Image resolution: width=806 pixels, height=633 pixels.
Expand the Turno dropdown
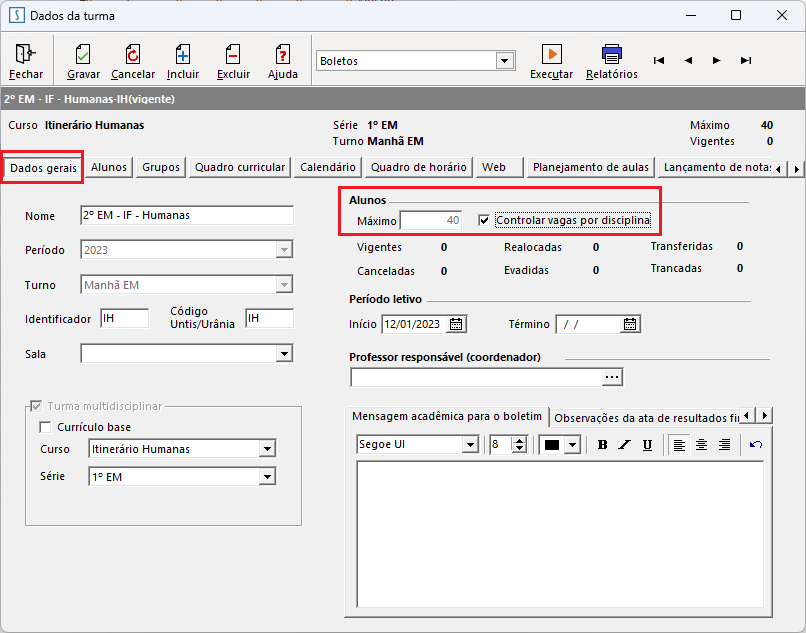point(284,284)
